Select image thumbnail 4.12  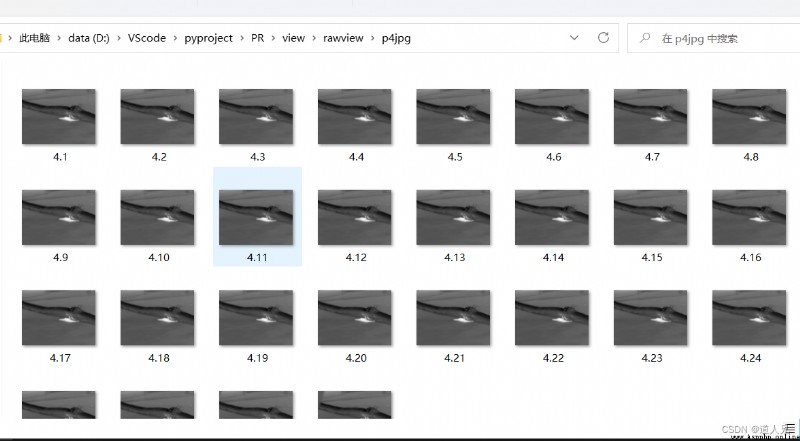coord(355,217)
